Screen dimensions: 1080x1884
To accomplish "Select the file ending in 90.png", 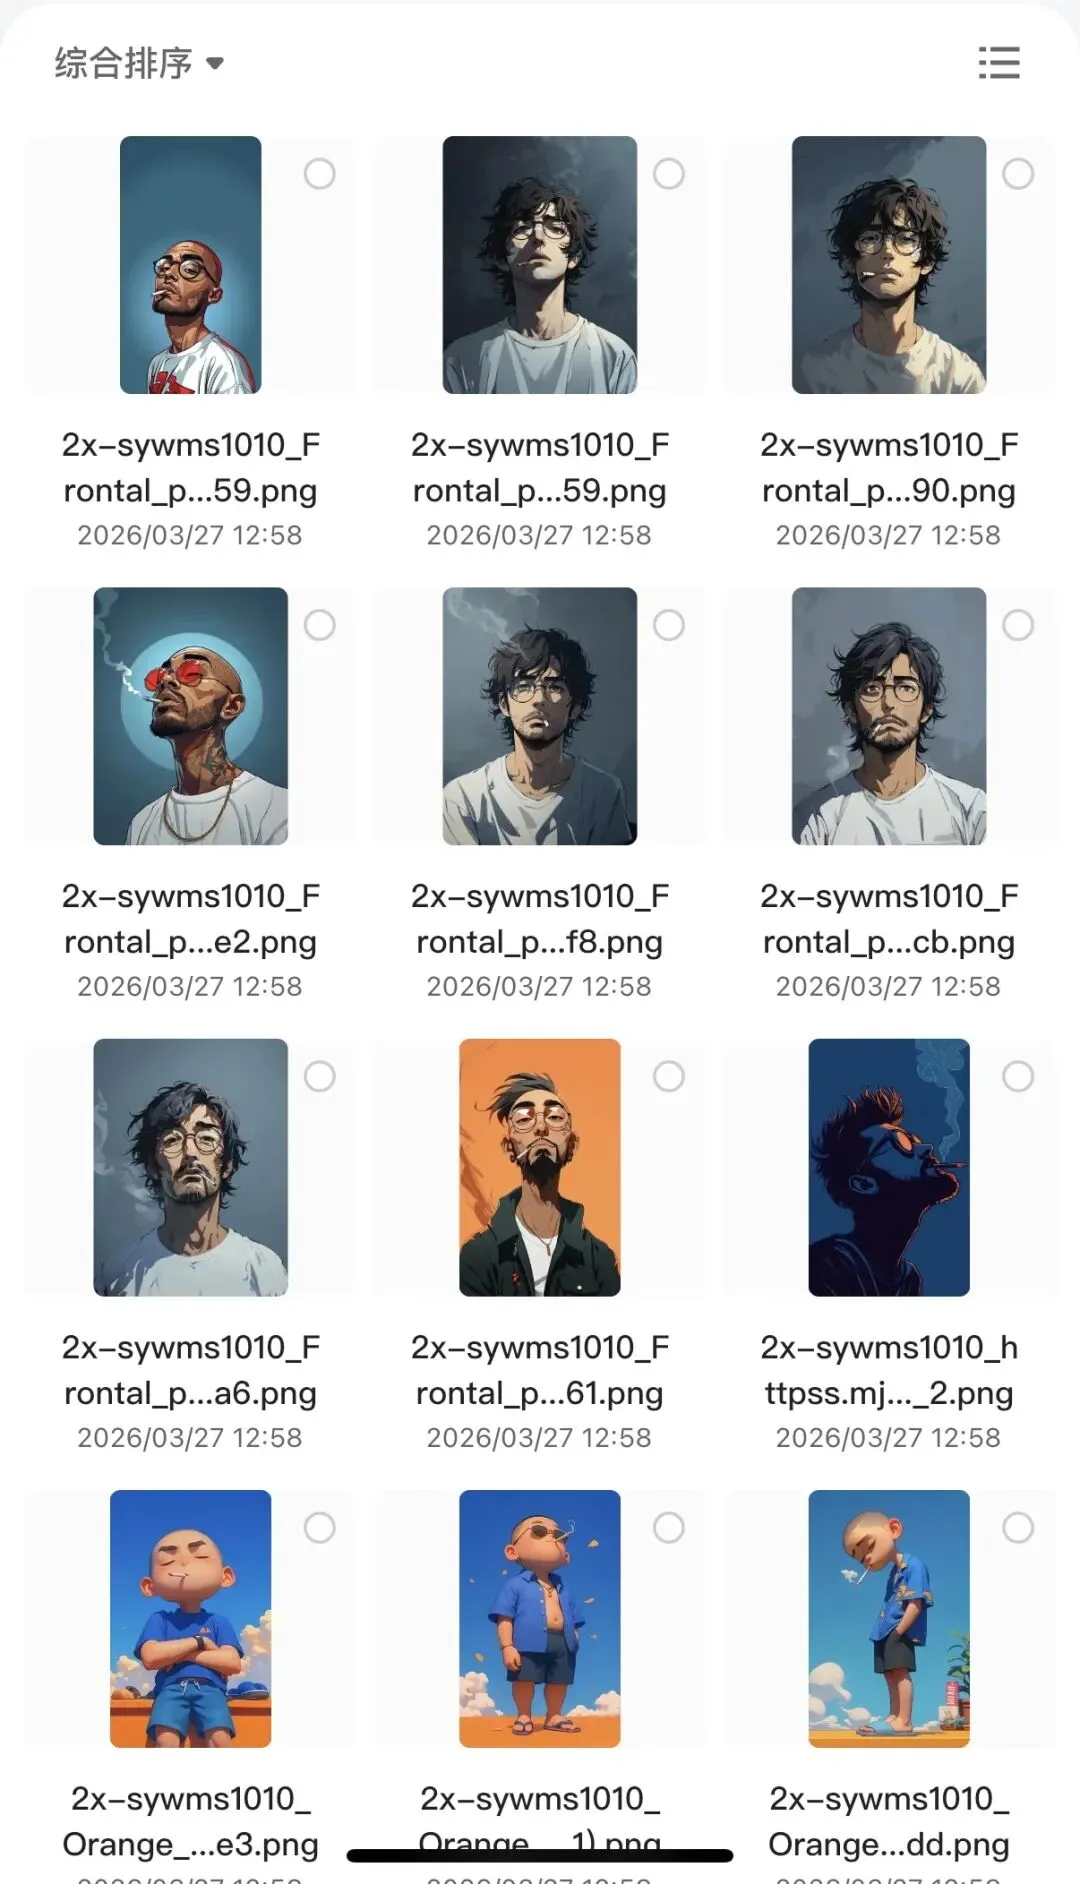I will click(x=1018, y=174).
